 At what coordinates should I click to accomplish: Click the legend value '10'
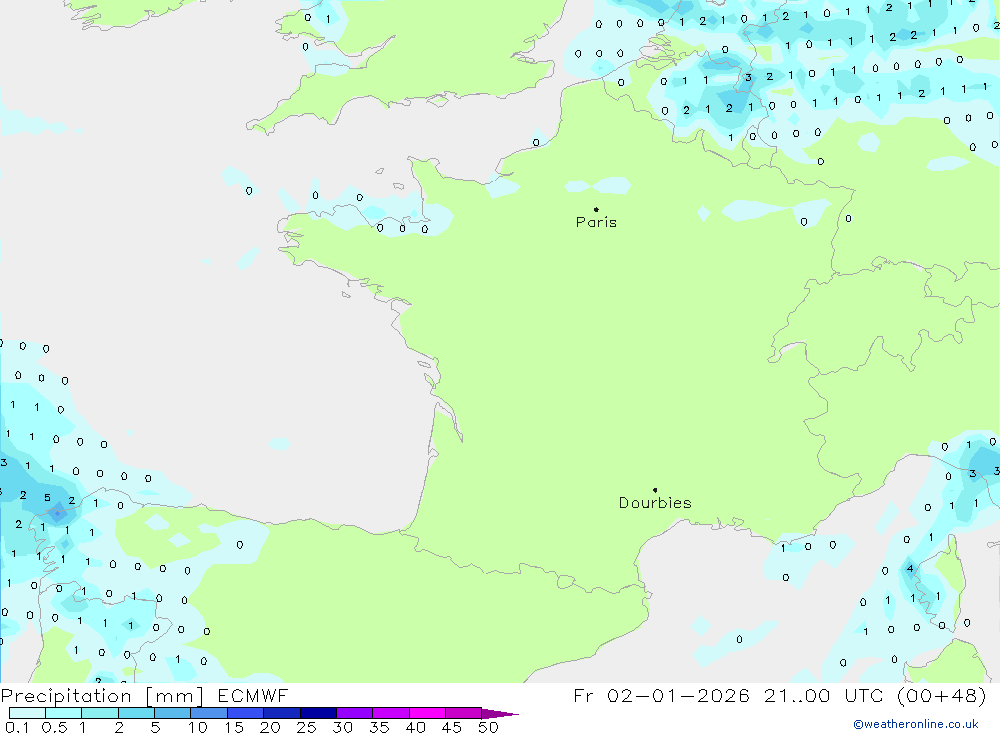click(x=198, y=727)
